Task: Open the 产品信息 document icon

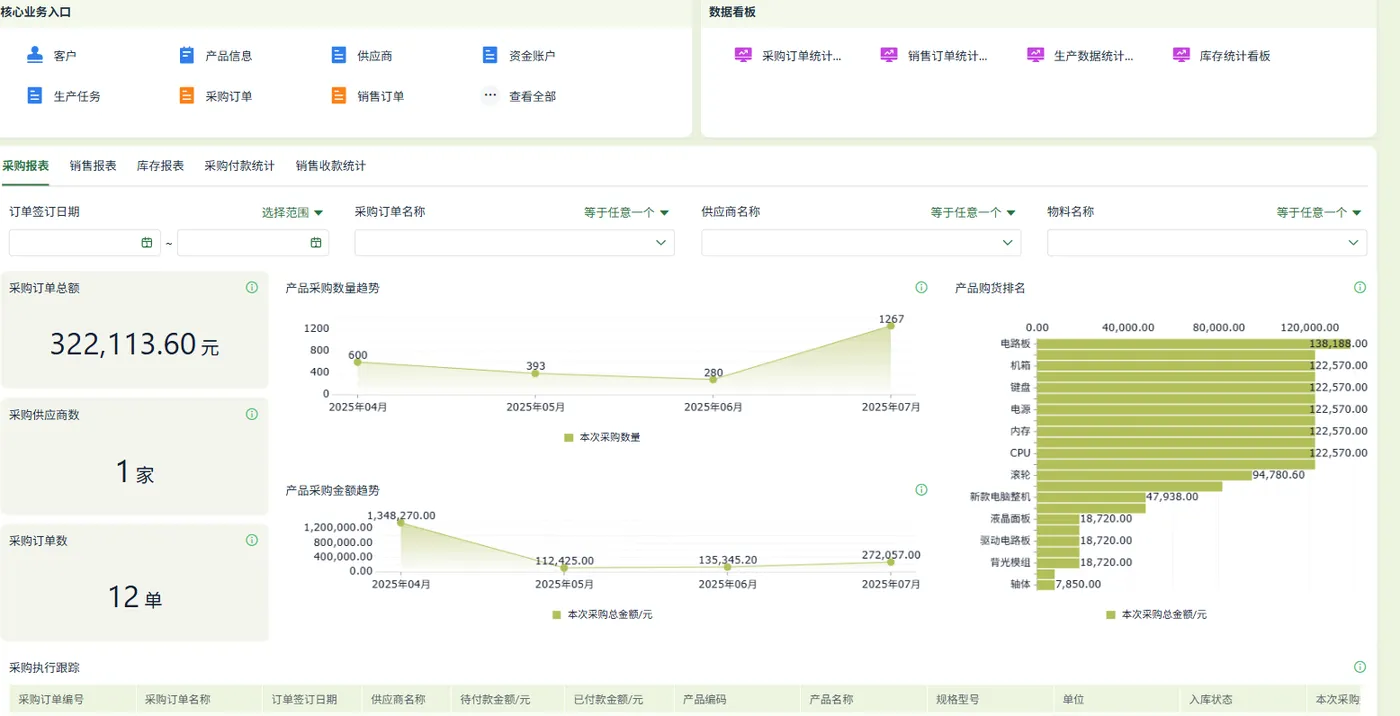Action: pos(187,55)
